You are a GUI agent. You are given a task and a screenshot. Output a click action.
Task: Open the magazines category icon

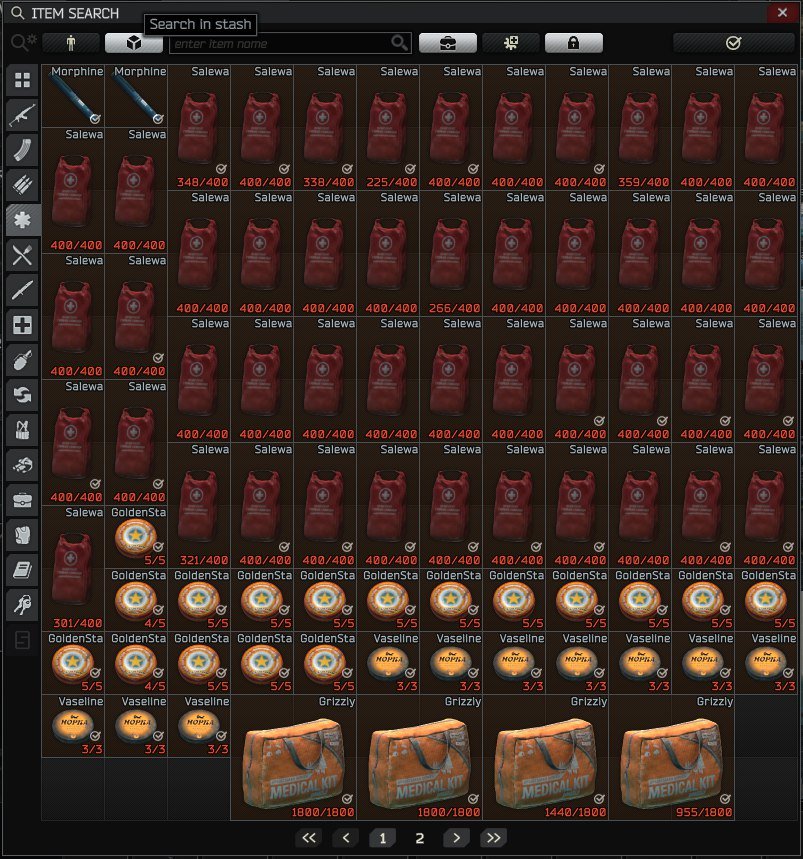22,150
